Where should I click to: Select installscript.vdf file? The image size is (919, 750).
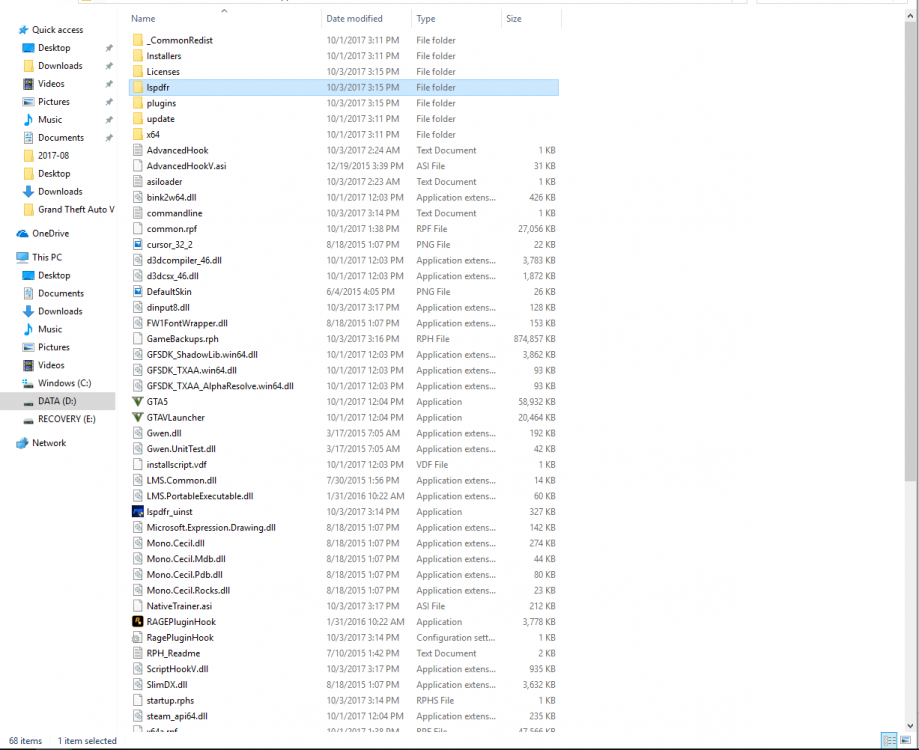pos(176,465)
